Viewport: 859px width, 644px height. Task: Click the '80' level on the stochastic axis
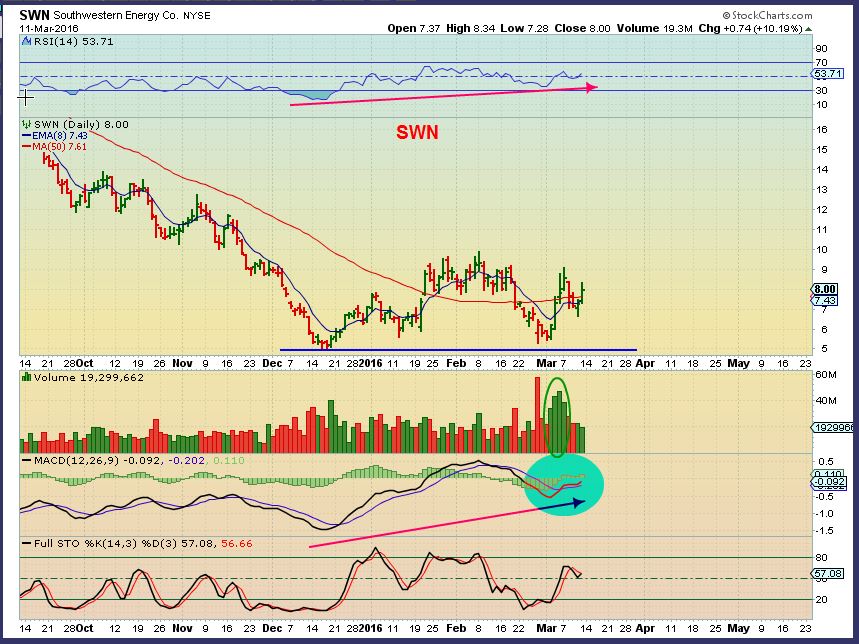[821, 557]
